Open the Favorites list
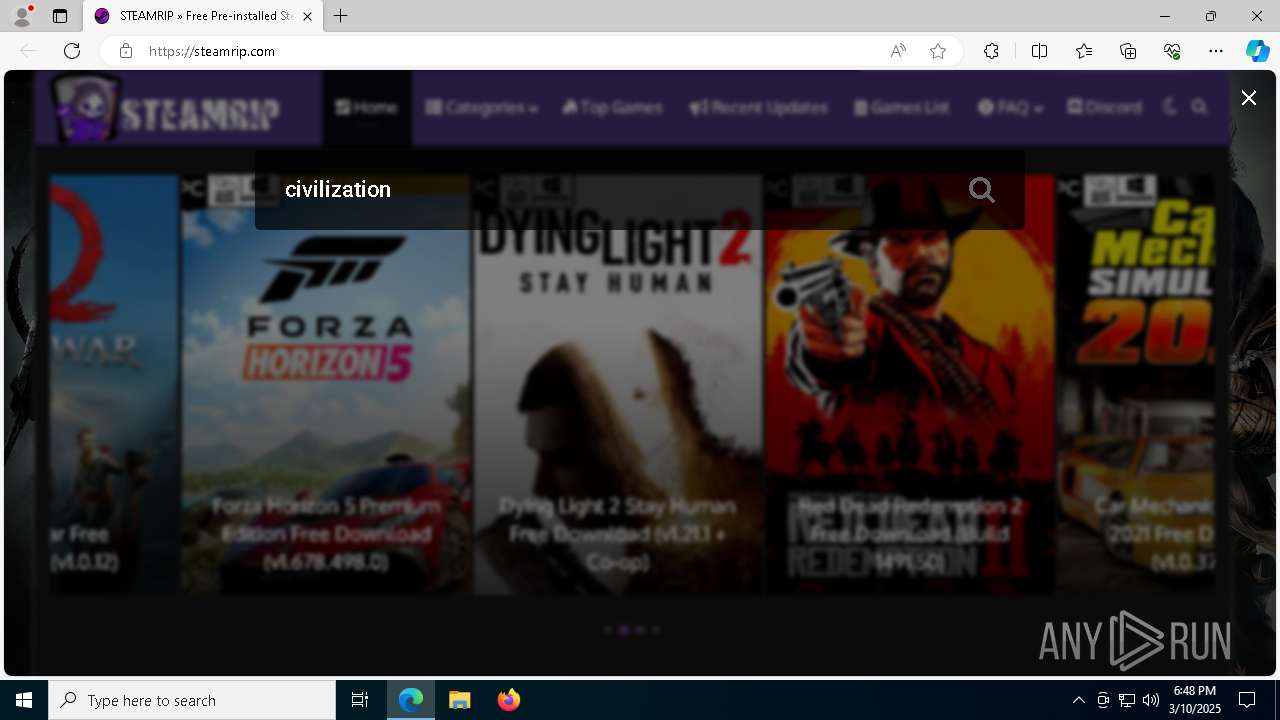1280x720 pixels. pos(1084,51)
